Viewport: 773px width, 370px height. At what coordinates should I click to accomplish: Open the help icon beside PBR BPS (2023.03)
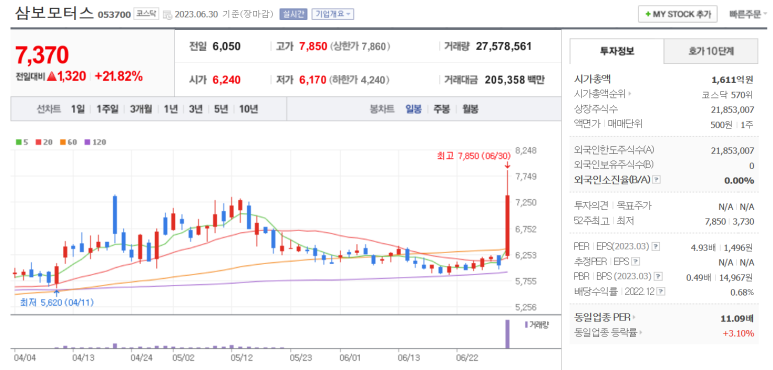click(658, 277)
